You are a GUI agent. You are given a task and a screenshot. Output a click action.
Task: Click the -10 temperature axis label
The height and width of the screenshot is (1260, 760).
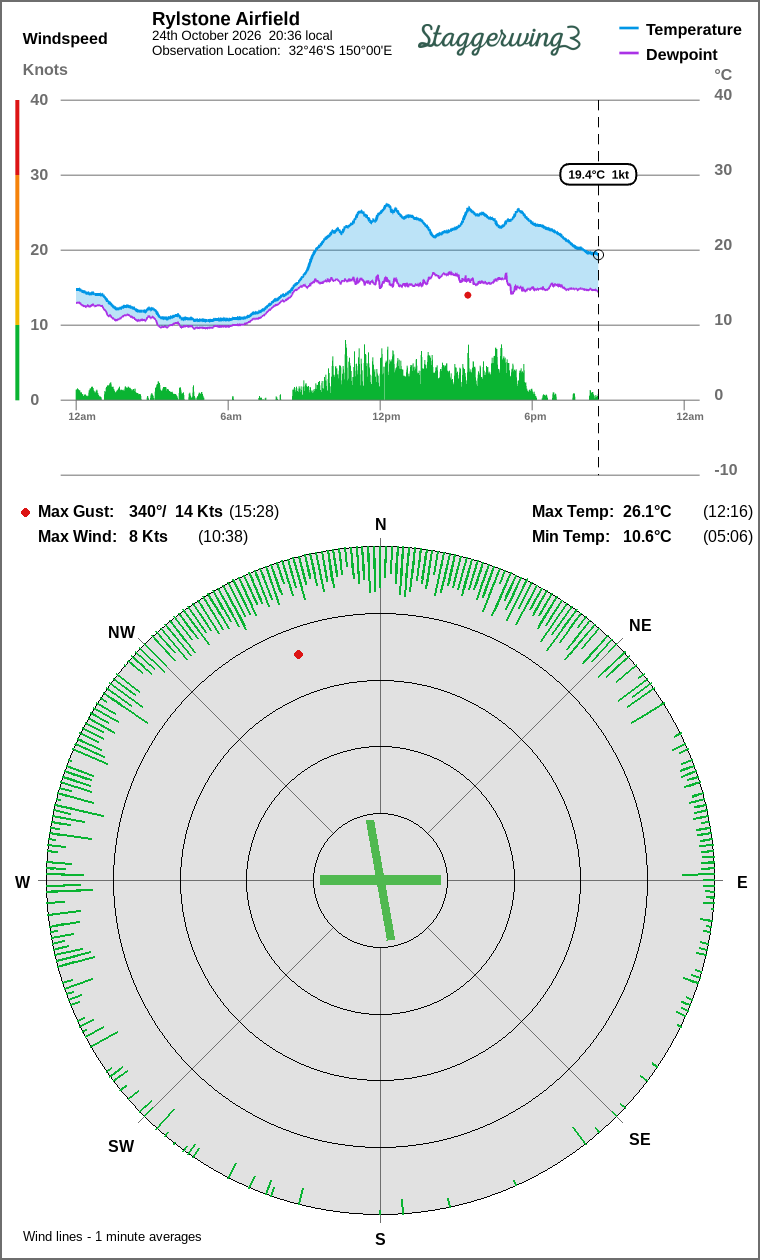click(x=726, y=470)
